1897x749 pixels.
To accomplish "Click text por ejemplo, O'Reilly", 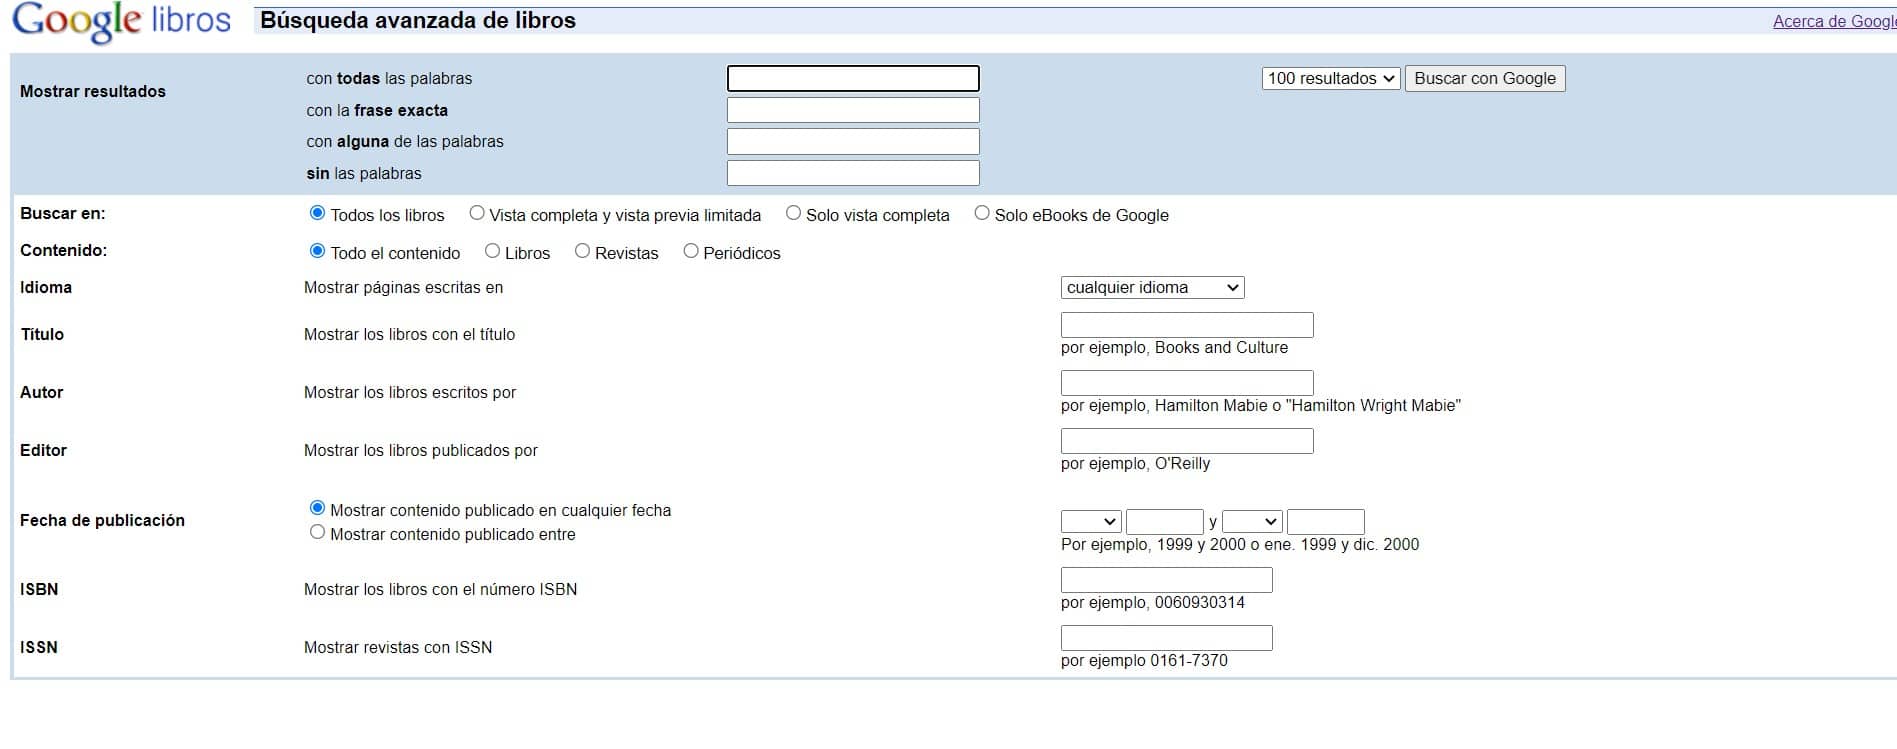I will 1135,463.
